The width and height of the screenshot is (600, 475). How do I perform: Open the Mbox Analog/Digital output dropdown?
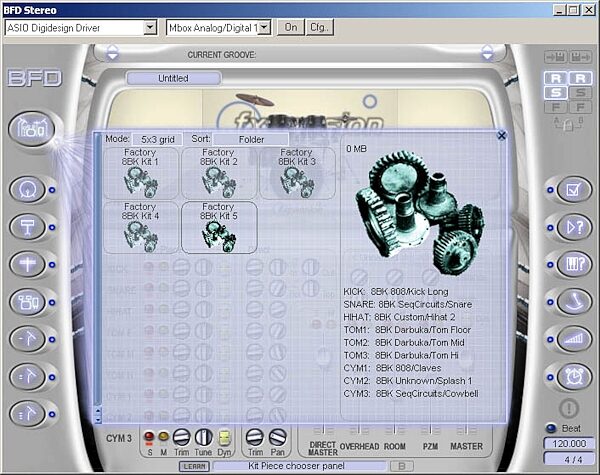pyautogui.click(x=264, y=28)
